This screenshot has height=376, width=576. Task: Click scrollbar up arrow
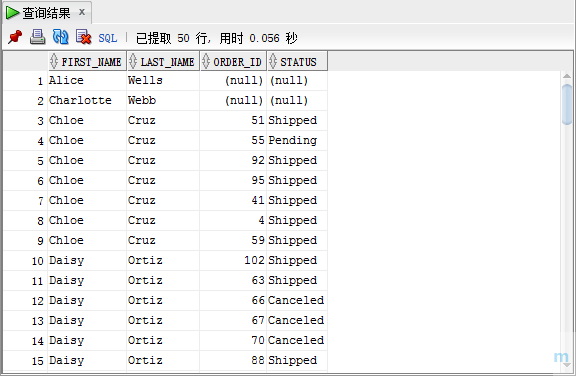coord(567,76)
